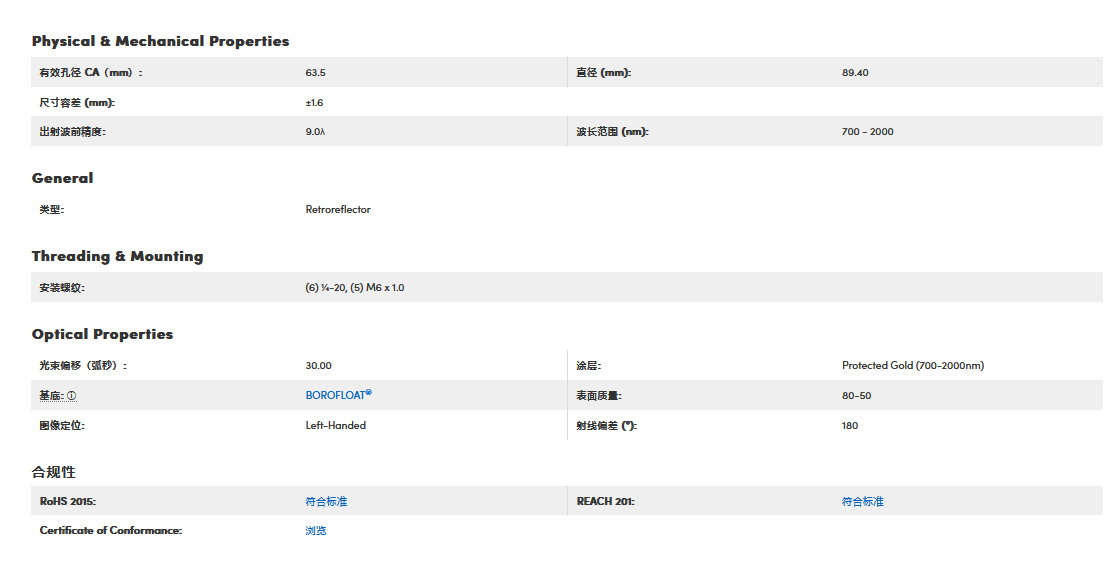Click the Physical & Mechanical Properties heading

click(160, 41)
